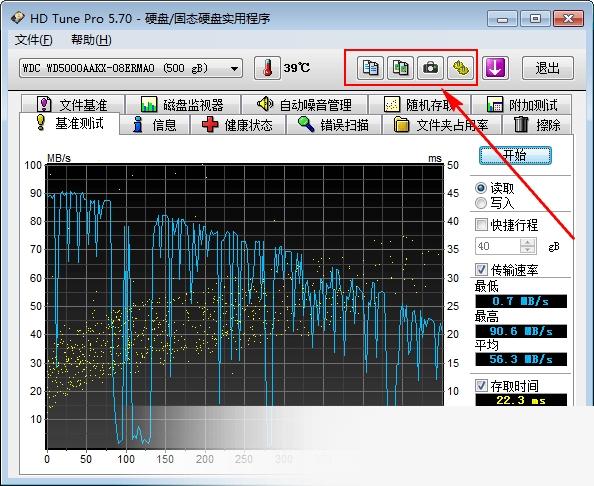Select the 读取 radio button
The image size is (594, 486).
[481, 188]
